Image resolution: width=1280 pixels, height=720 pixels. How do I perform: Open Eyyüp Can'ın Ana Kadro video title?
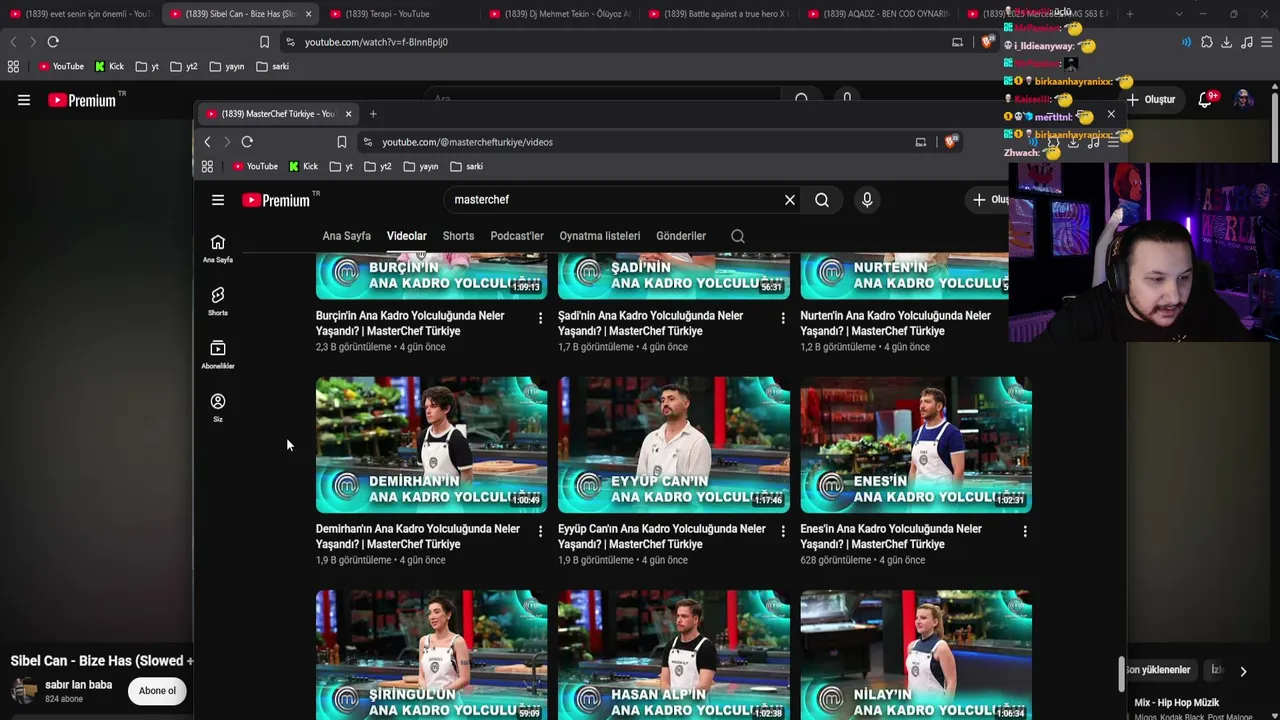point(662,536)
